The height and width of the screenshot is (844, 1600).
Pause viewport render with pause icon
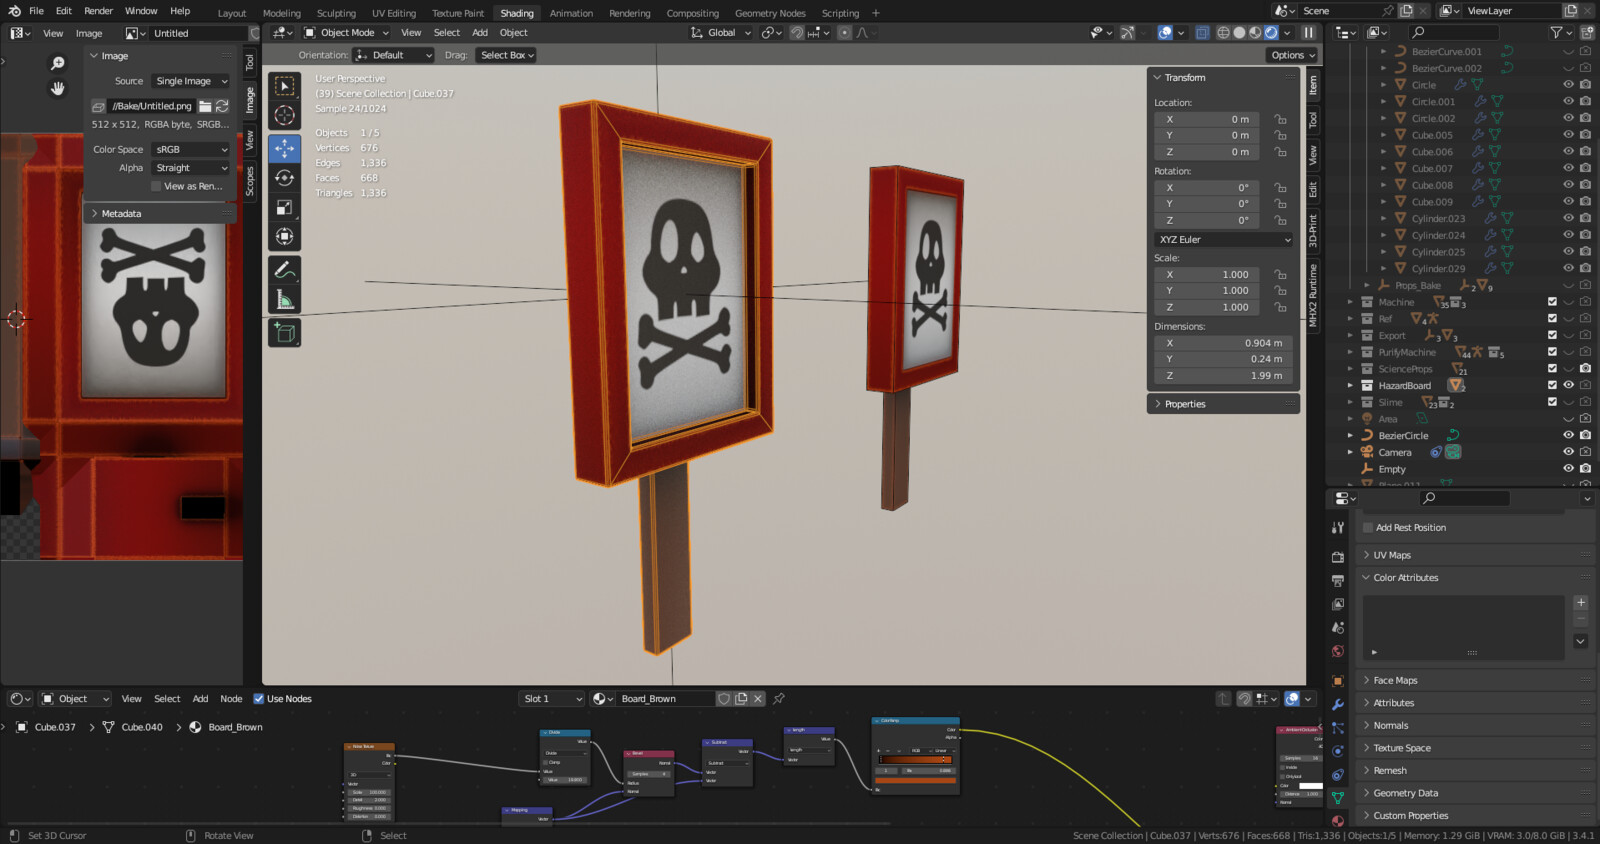1308,33
